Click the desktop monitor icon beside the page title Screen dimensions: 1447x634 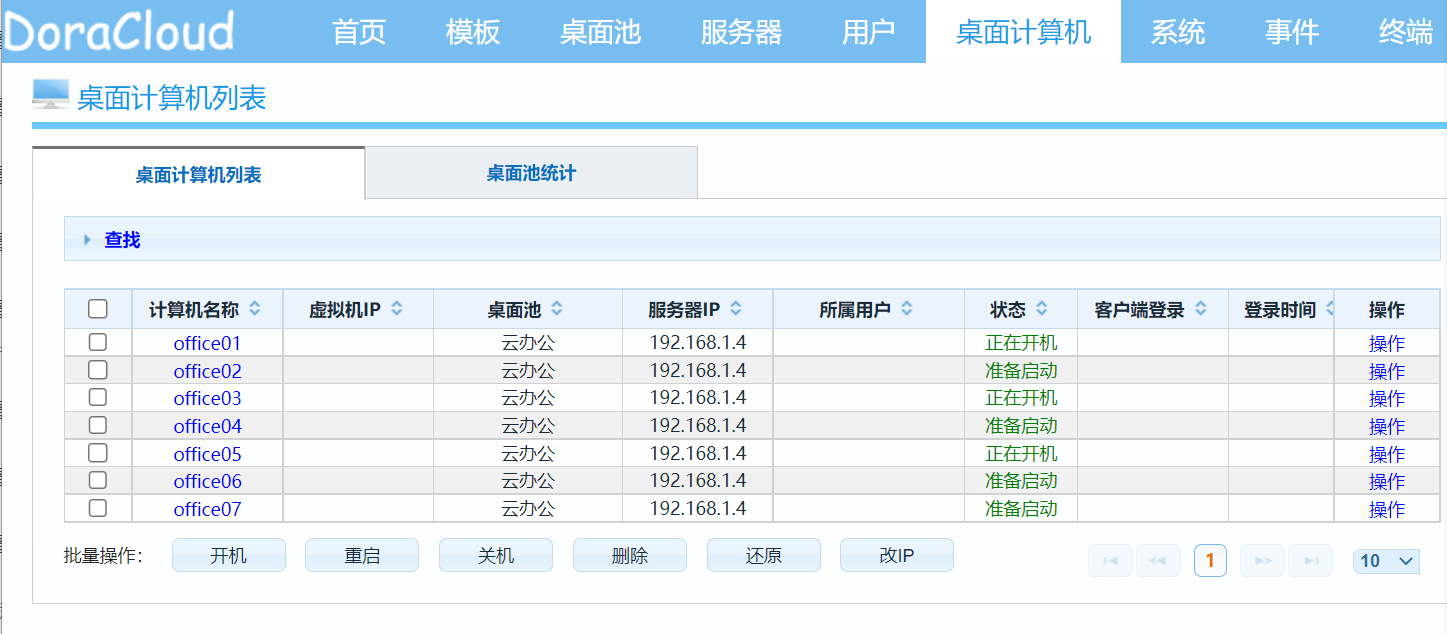[x=50, y=95]
